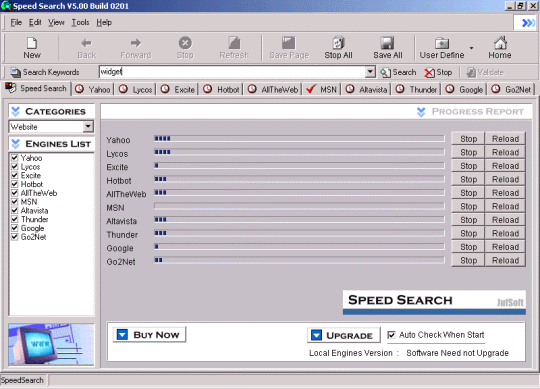Click the Search Keywords label icon
Screen dimensions: 540x389
[15, 72]
